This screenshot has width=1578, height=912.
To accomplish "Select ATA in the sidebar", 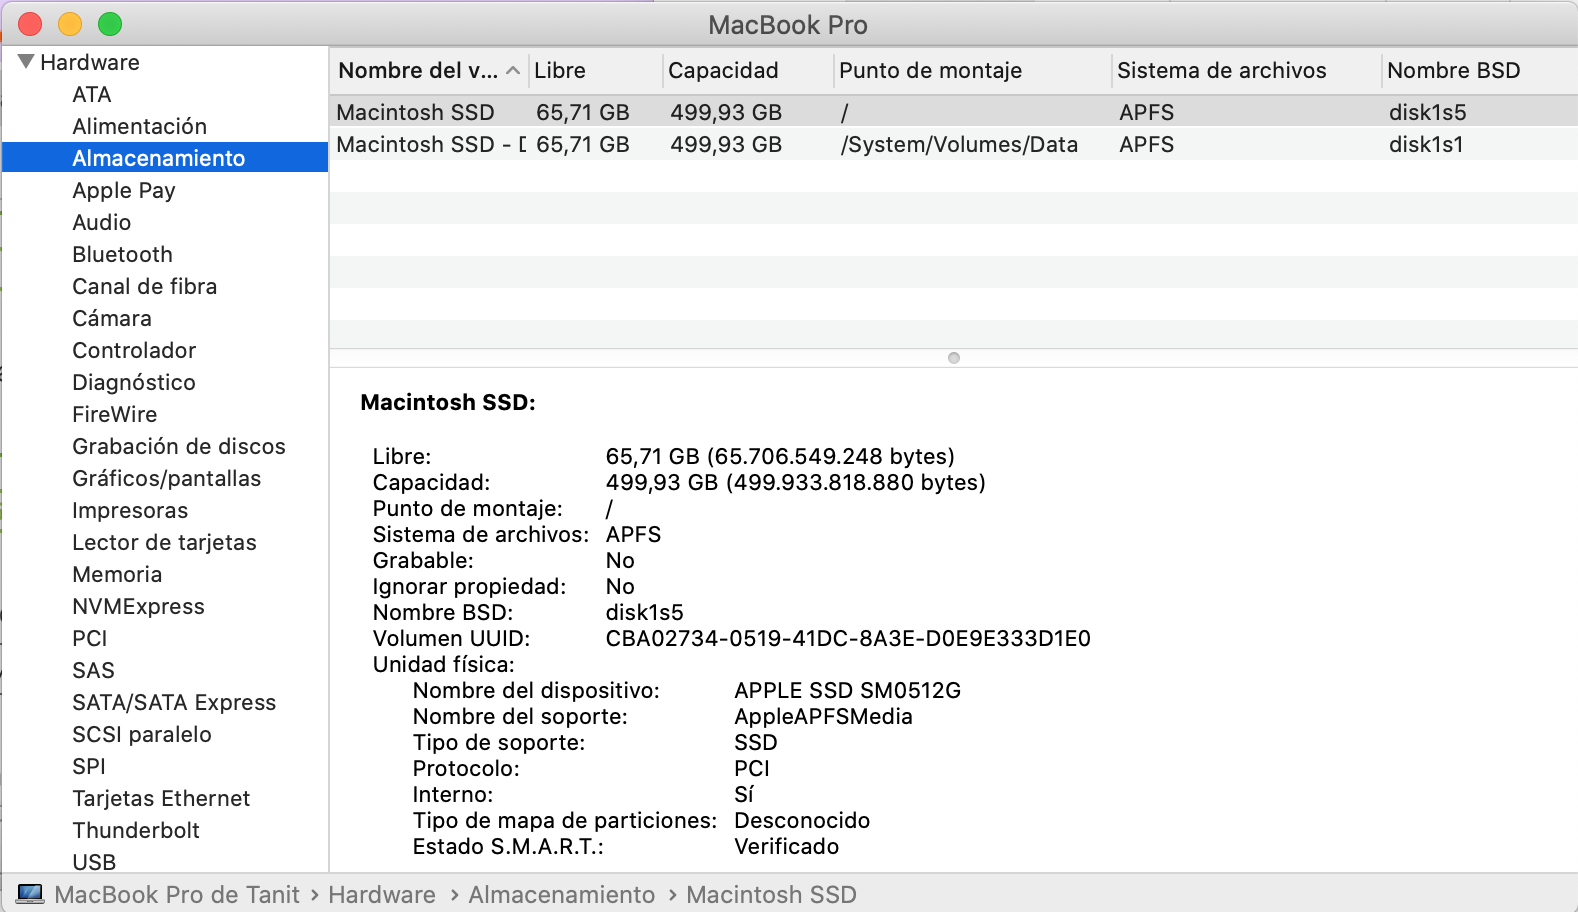I will [x=92, y=94].
